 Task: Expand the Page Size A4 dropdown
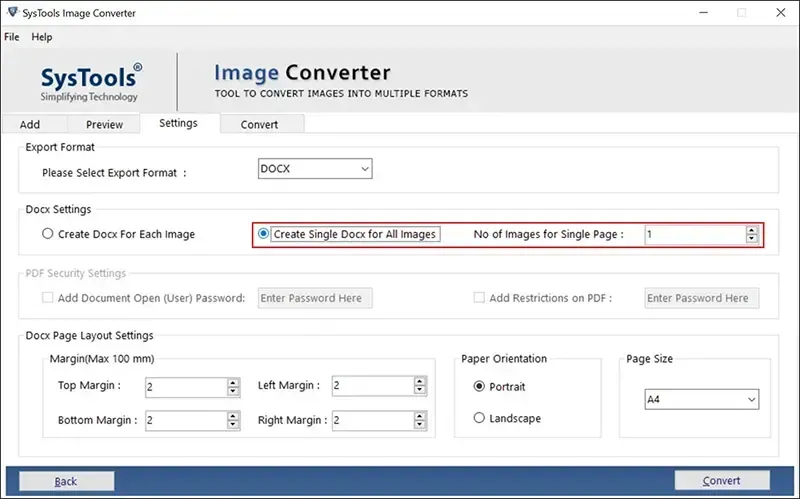[x=701, y=399]
